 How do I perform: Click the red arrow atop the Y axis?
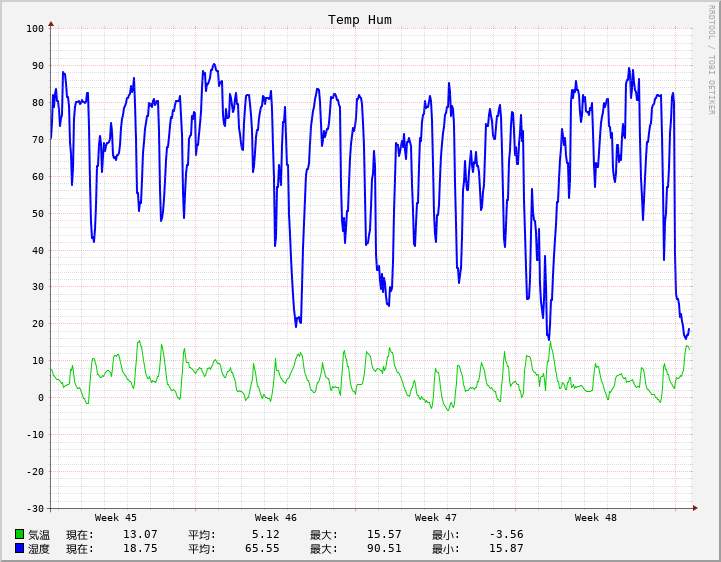click(51, 23)
